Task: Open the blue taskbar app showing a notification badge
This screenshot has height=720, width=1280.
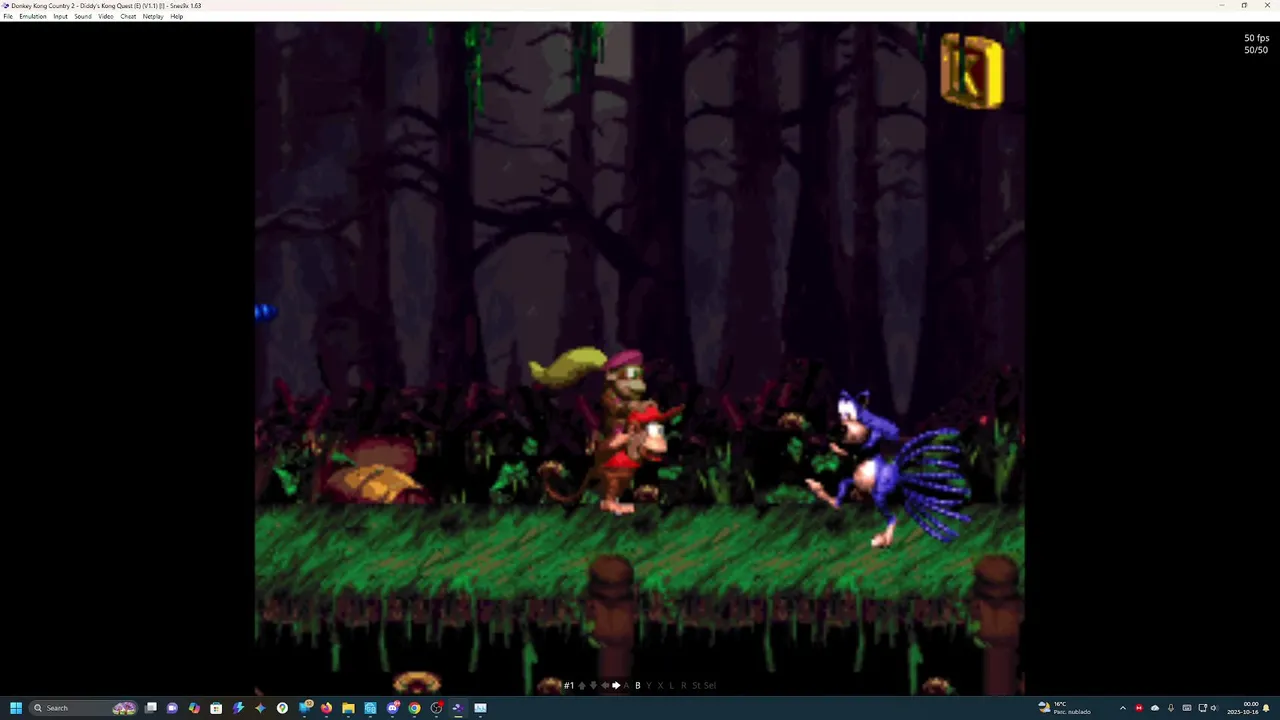Action: 305,708
